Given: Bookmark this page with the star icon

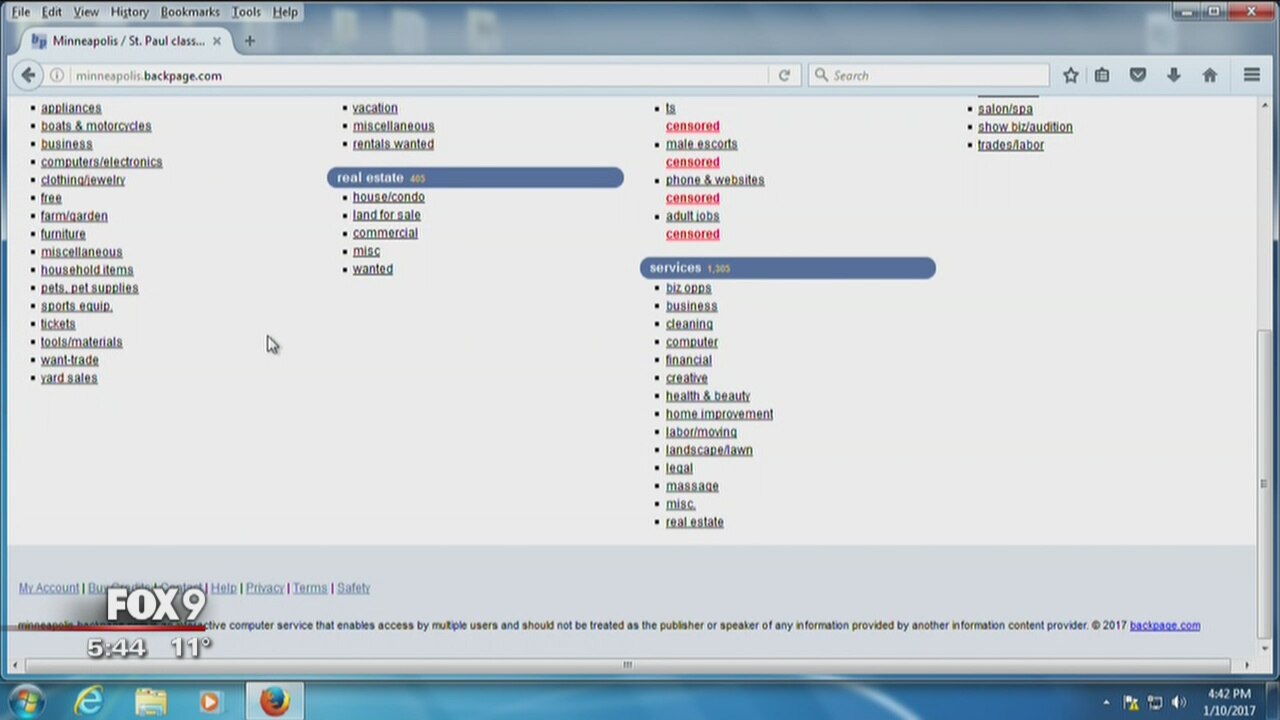Looking at the screenshot, I should pyautogui.click(x=1070, y=75).
